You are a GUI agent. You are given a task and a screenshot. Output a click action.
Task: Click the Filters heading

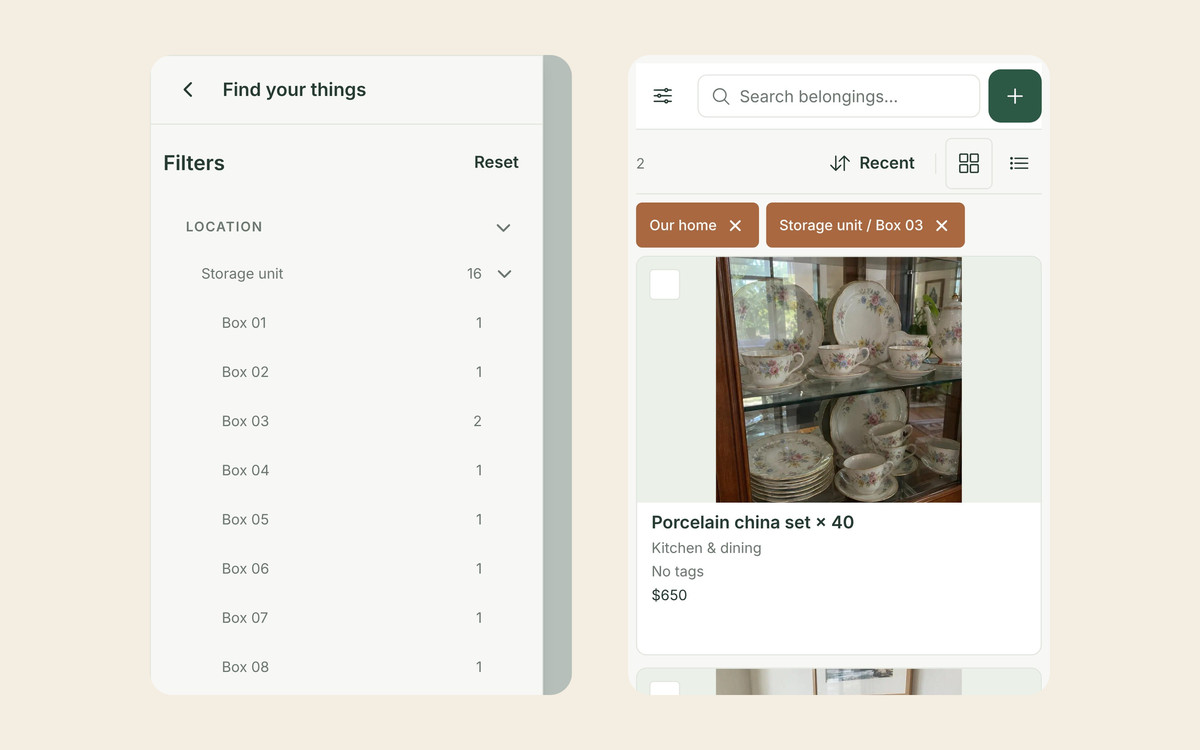[194, 163]
